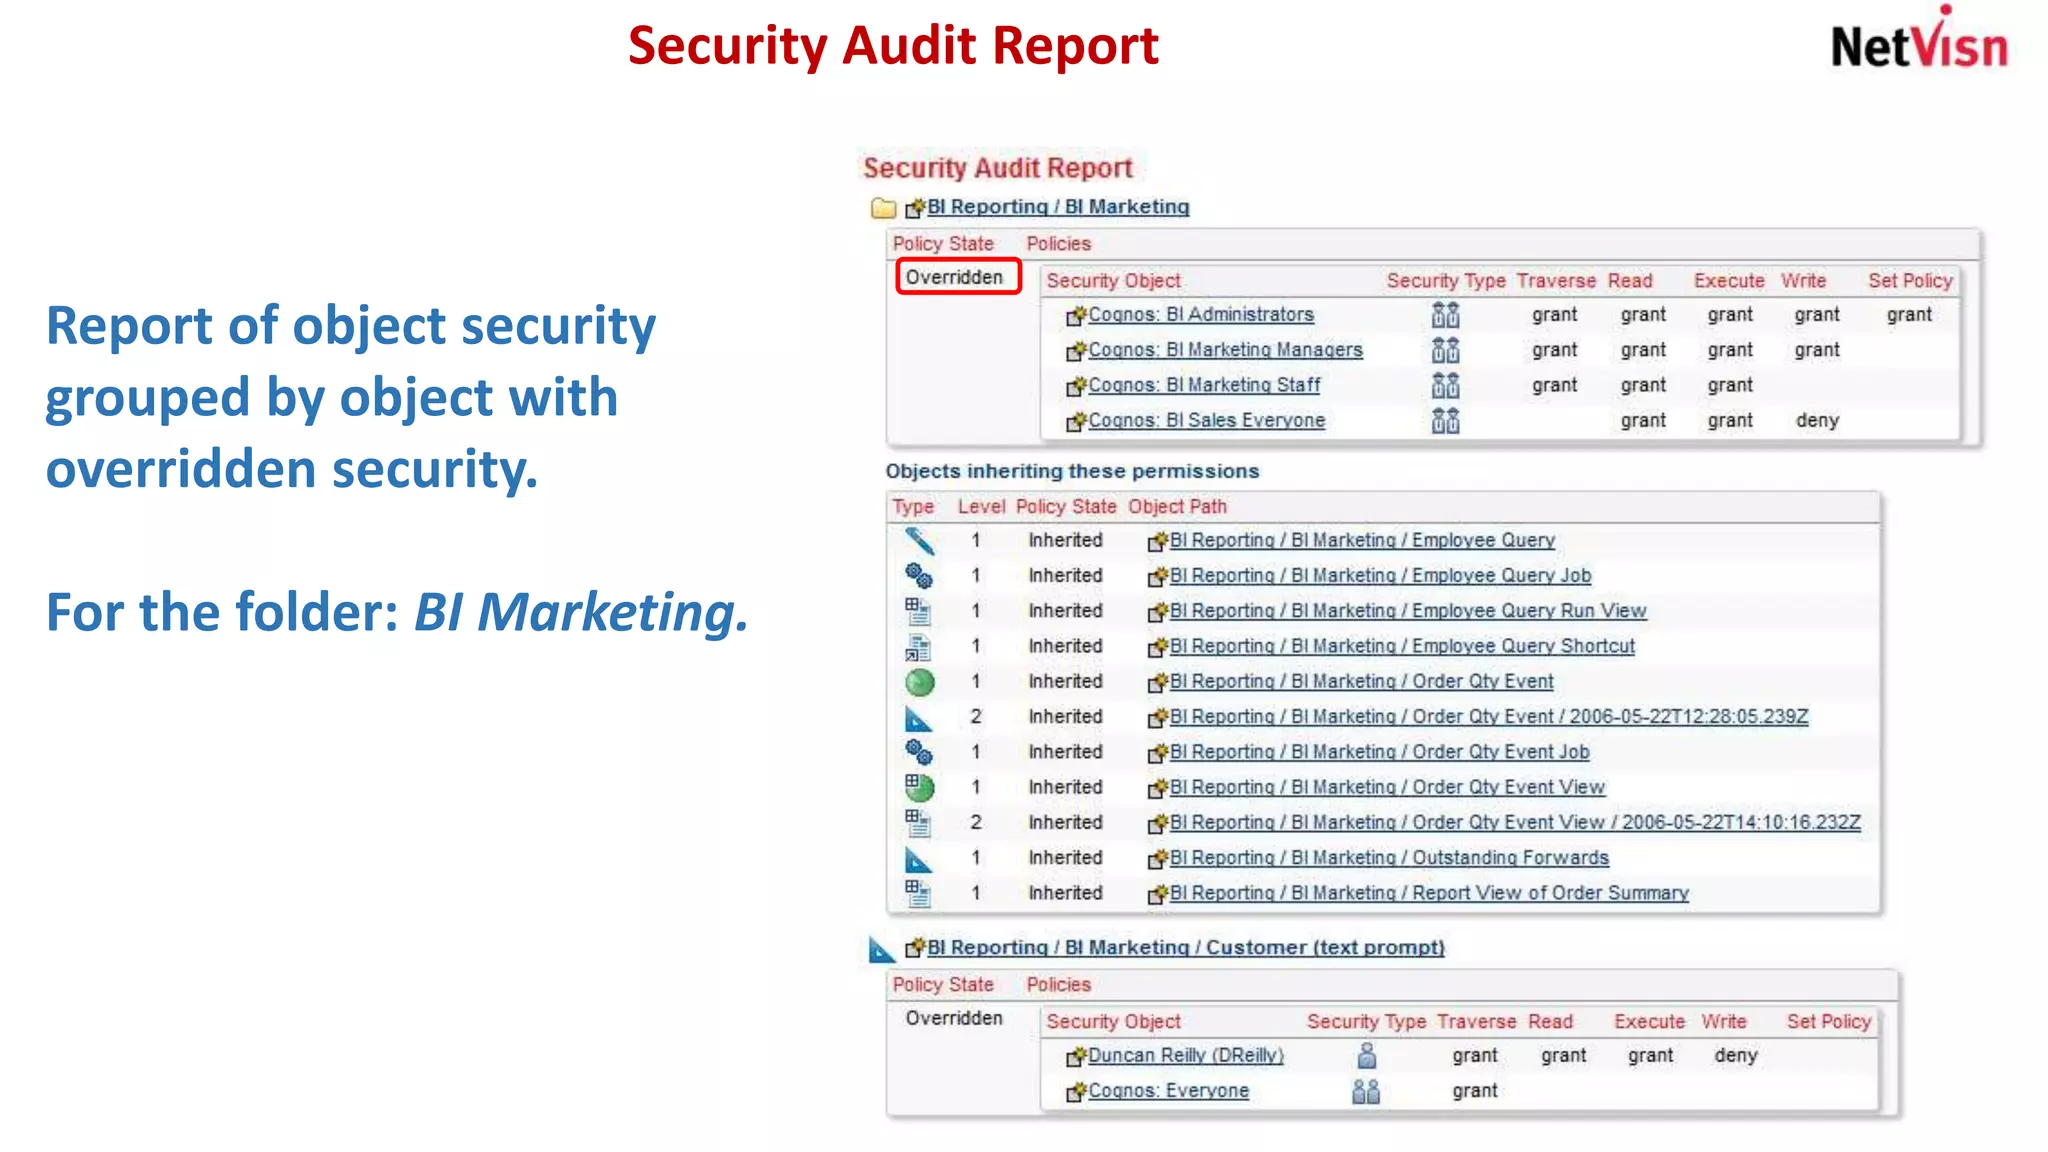Viewport: 2048px width, 1152px height.
Task: Click the 'Level' column header
Action: coord(981,507)
